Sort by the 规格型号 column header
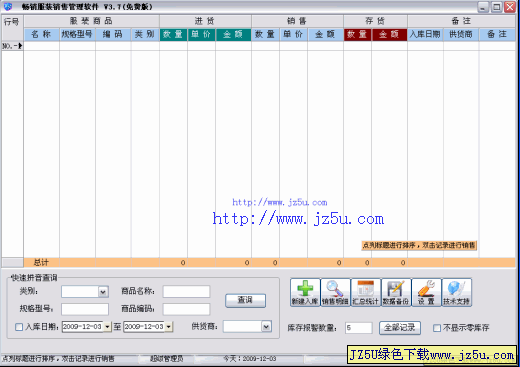520x367 pixels. tap(77, 34)
